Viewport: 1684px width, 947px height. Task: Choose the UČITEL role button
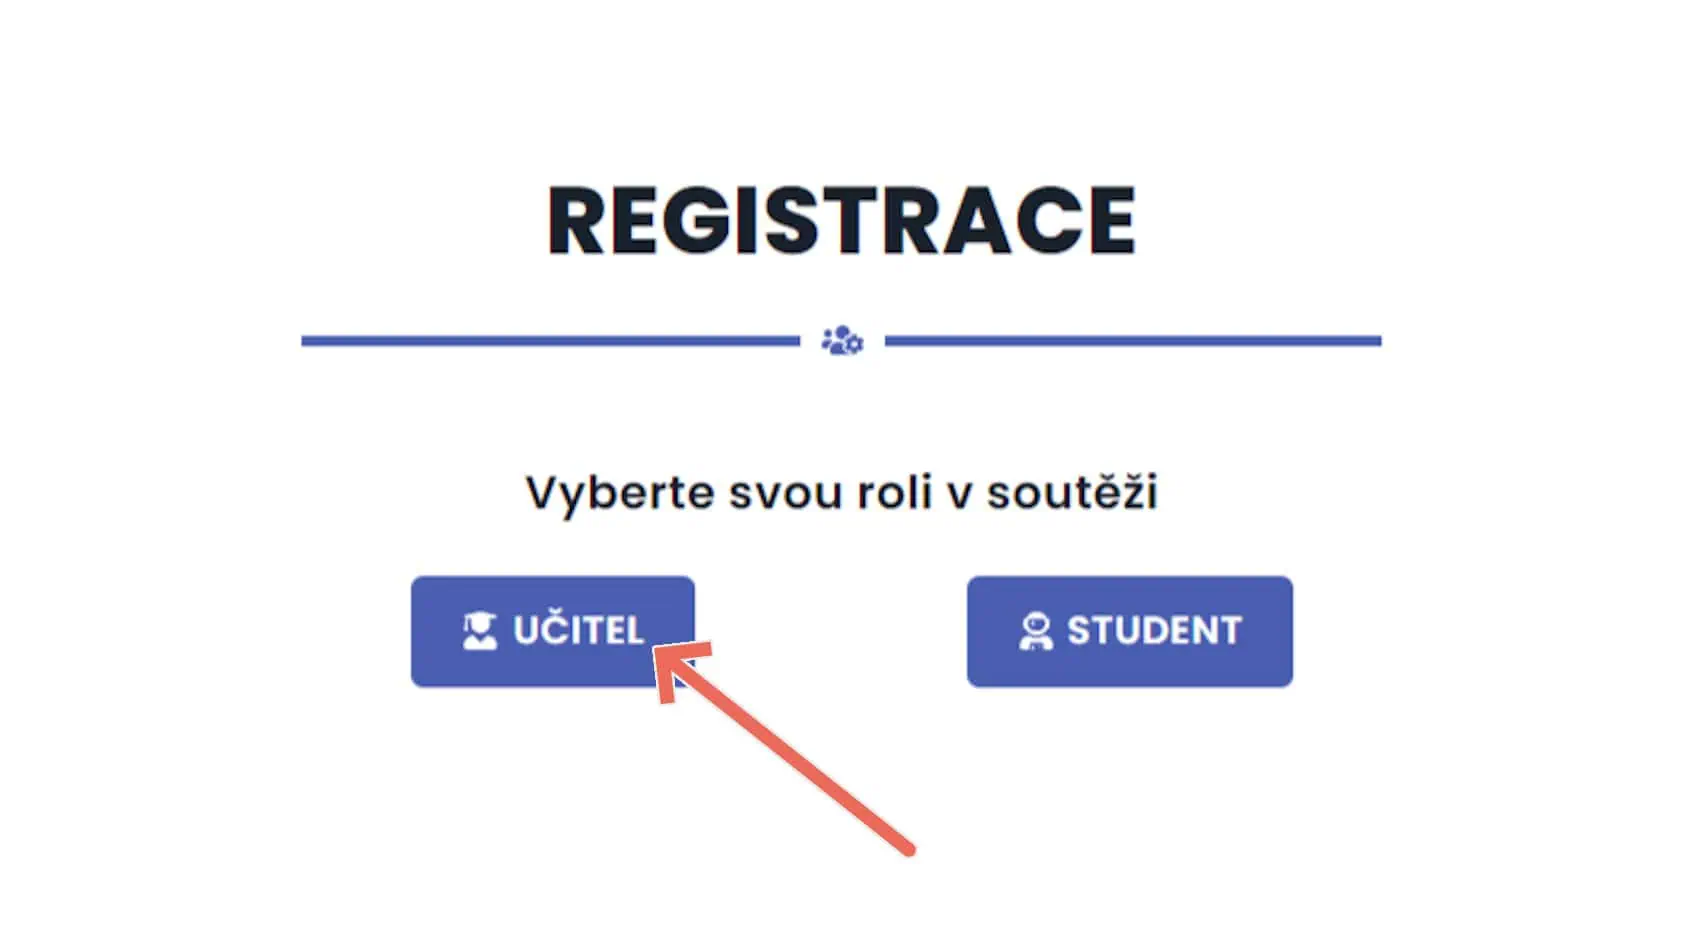[x=552, y=630]
